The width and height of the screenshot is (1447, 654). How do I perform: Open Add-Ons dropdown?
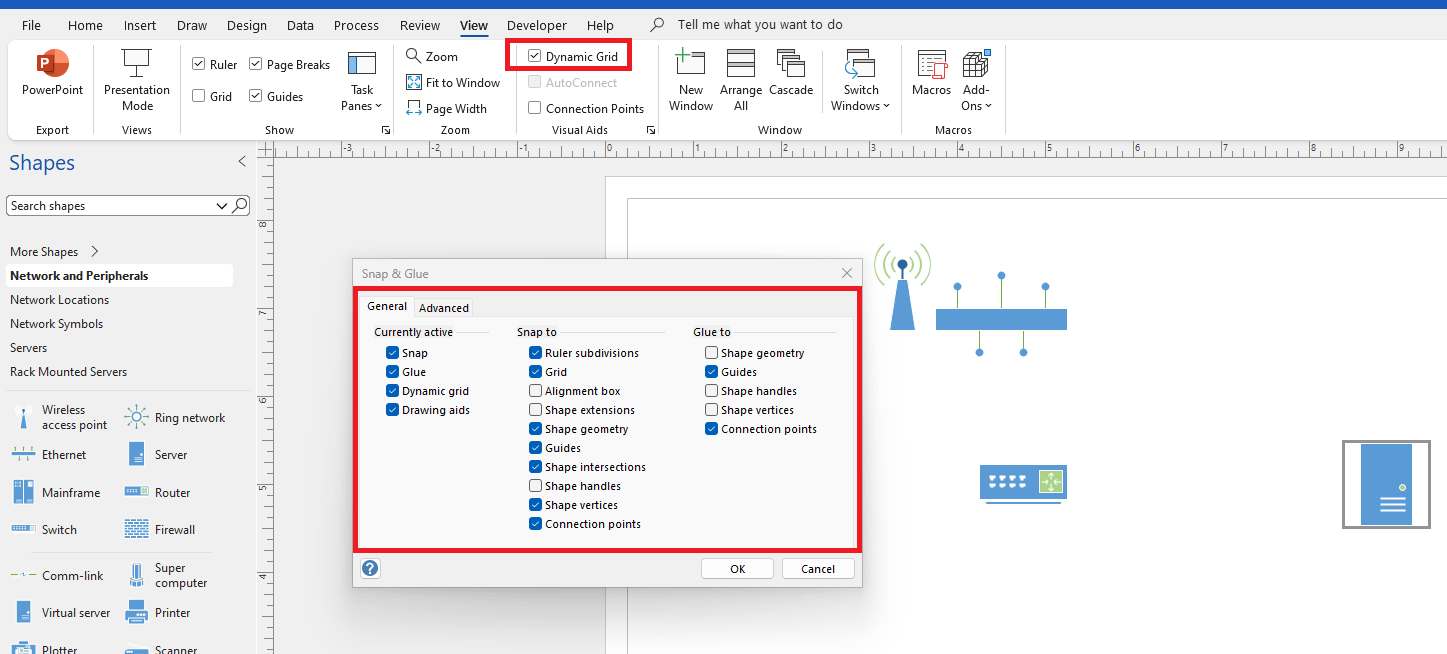pyautogui.click(x=976, y=80)
